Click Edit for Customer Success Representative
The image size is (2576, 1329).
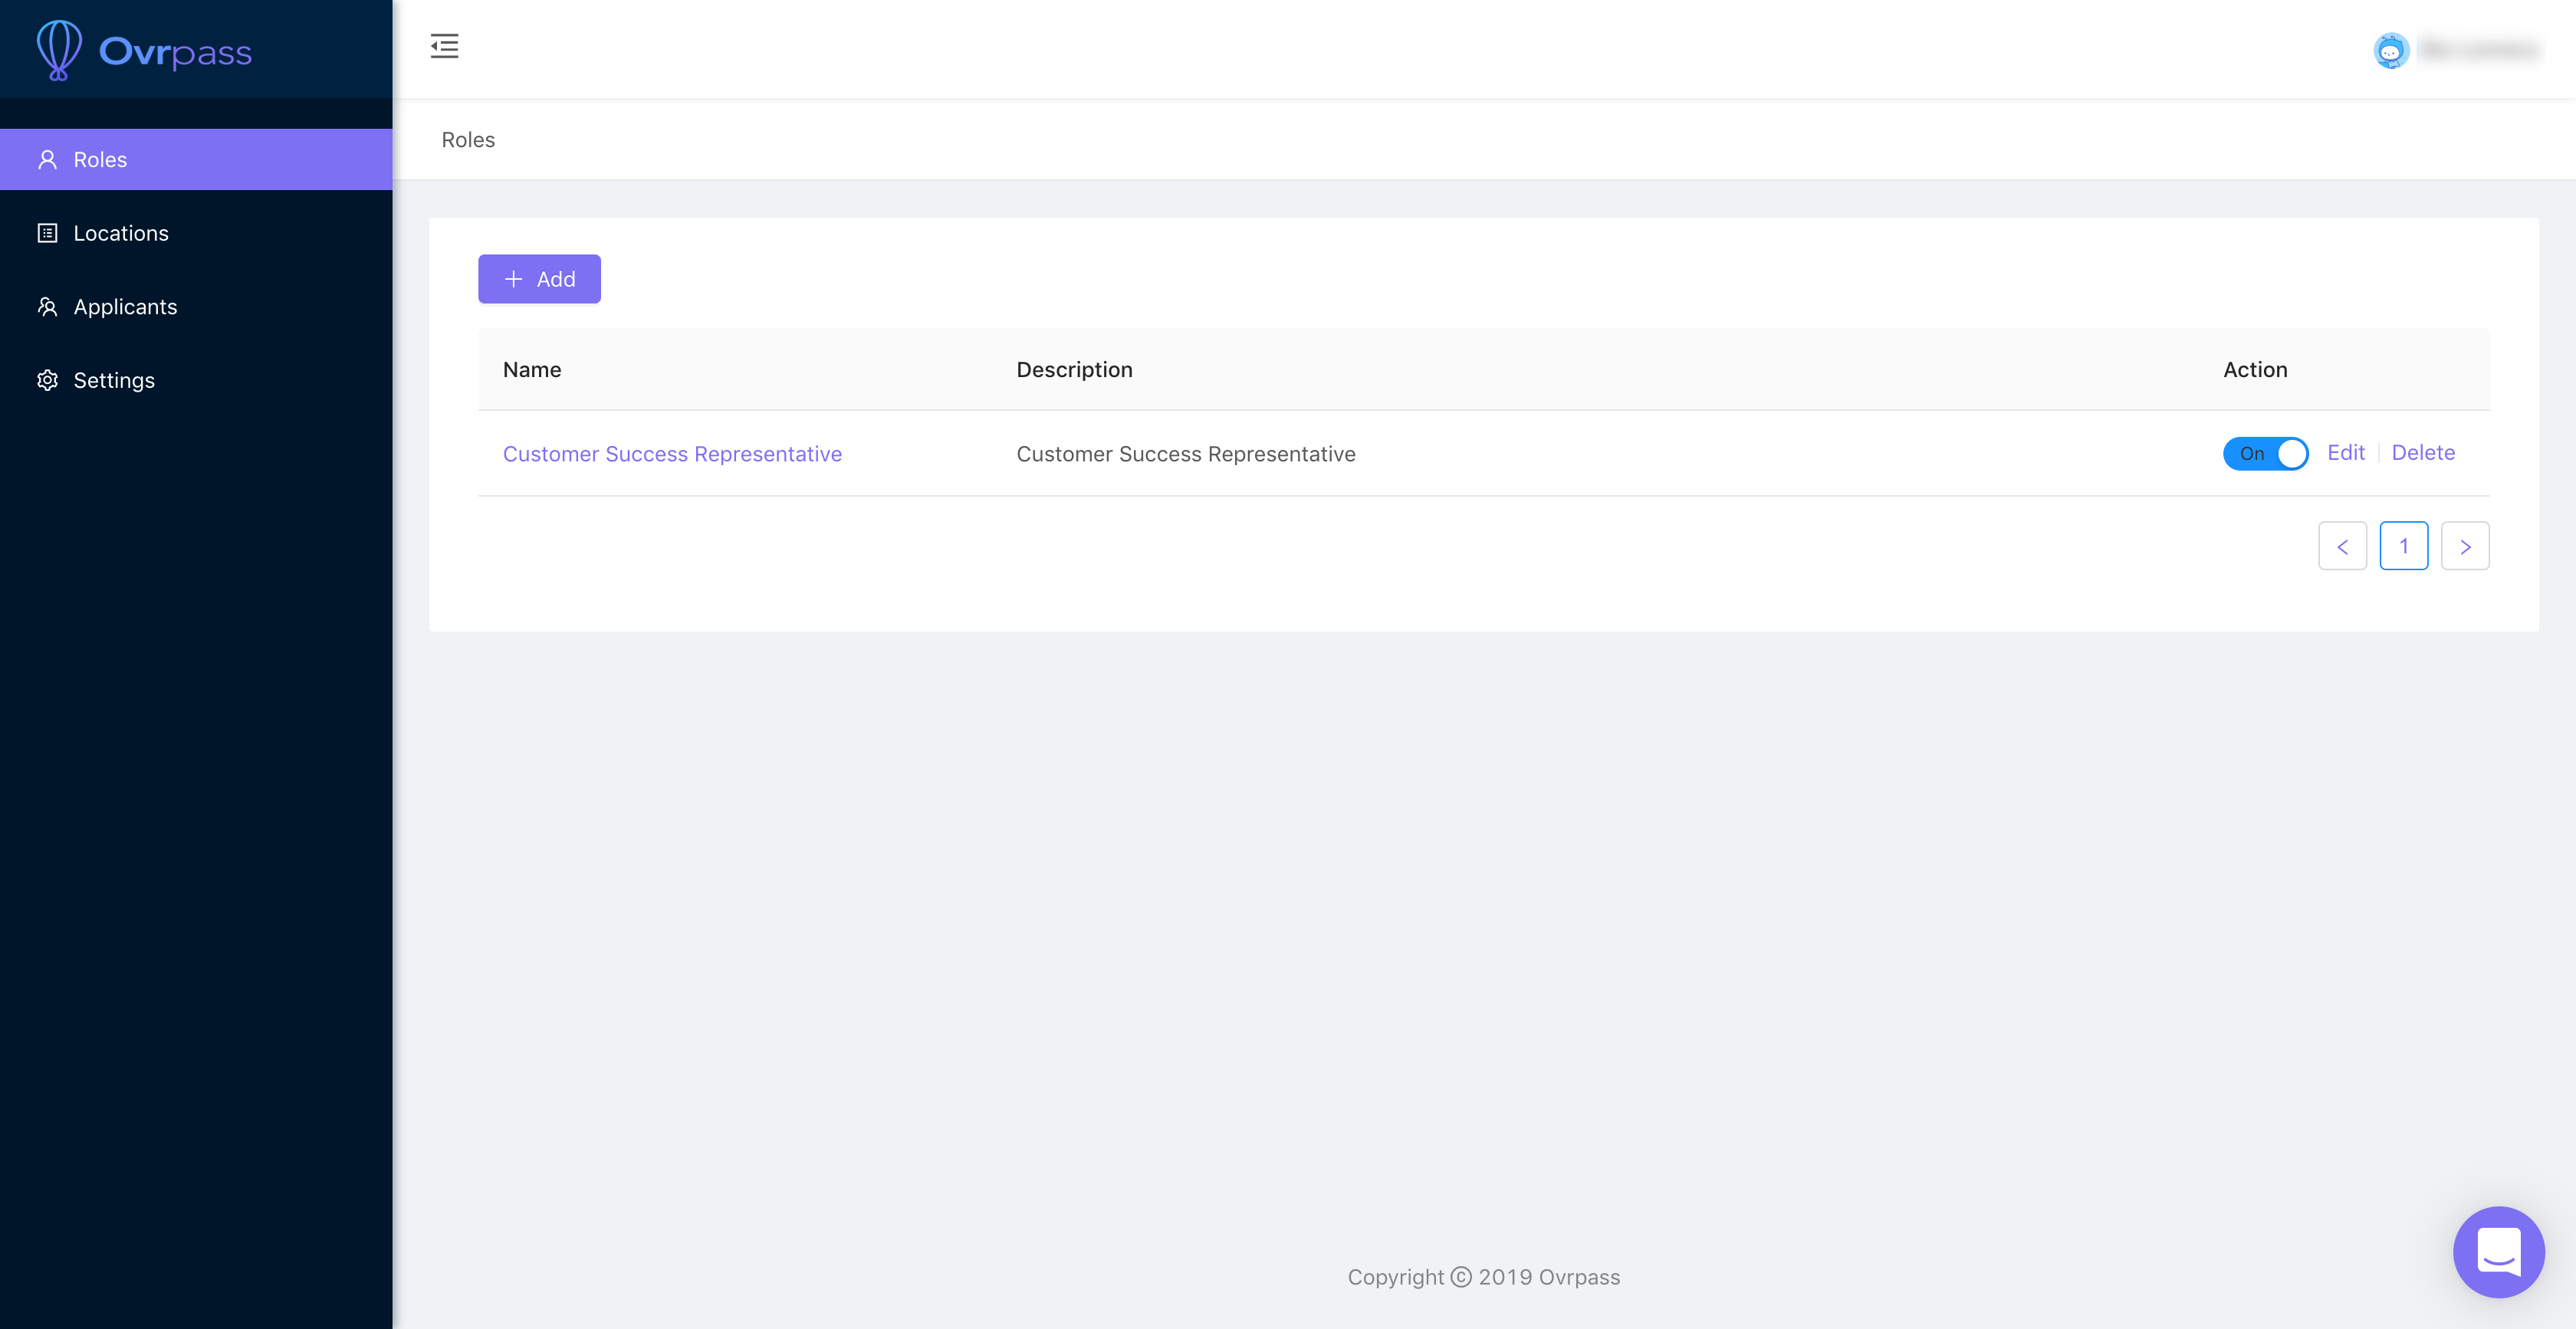2345,453
